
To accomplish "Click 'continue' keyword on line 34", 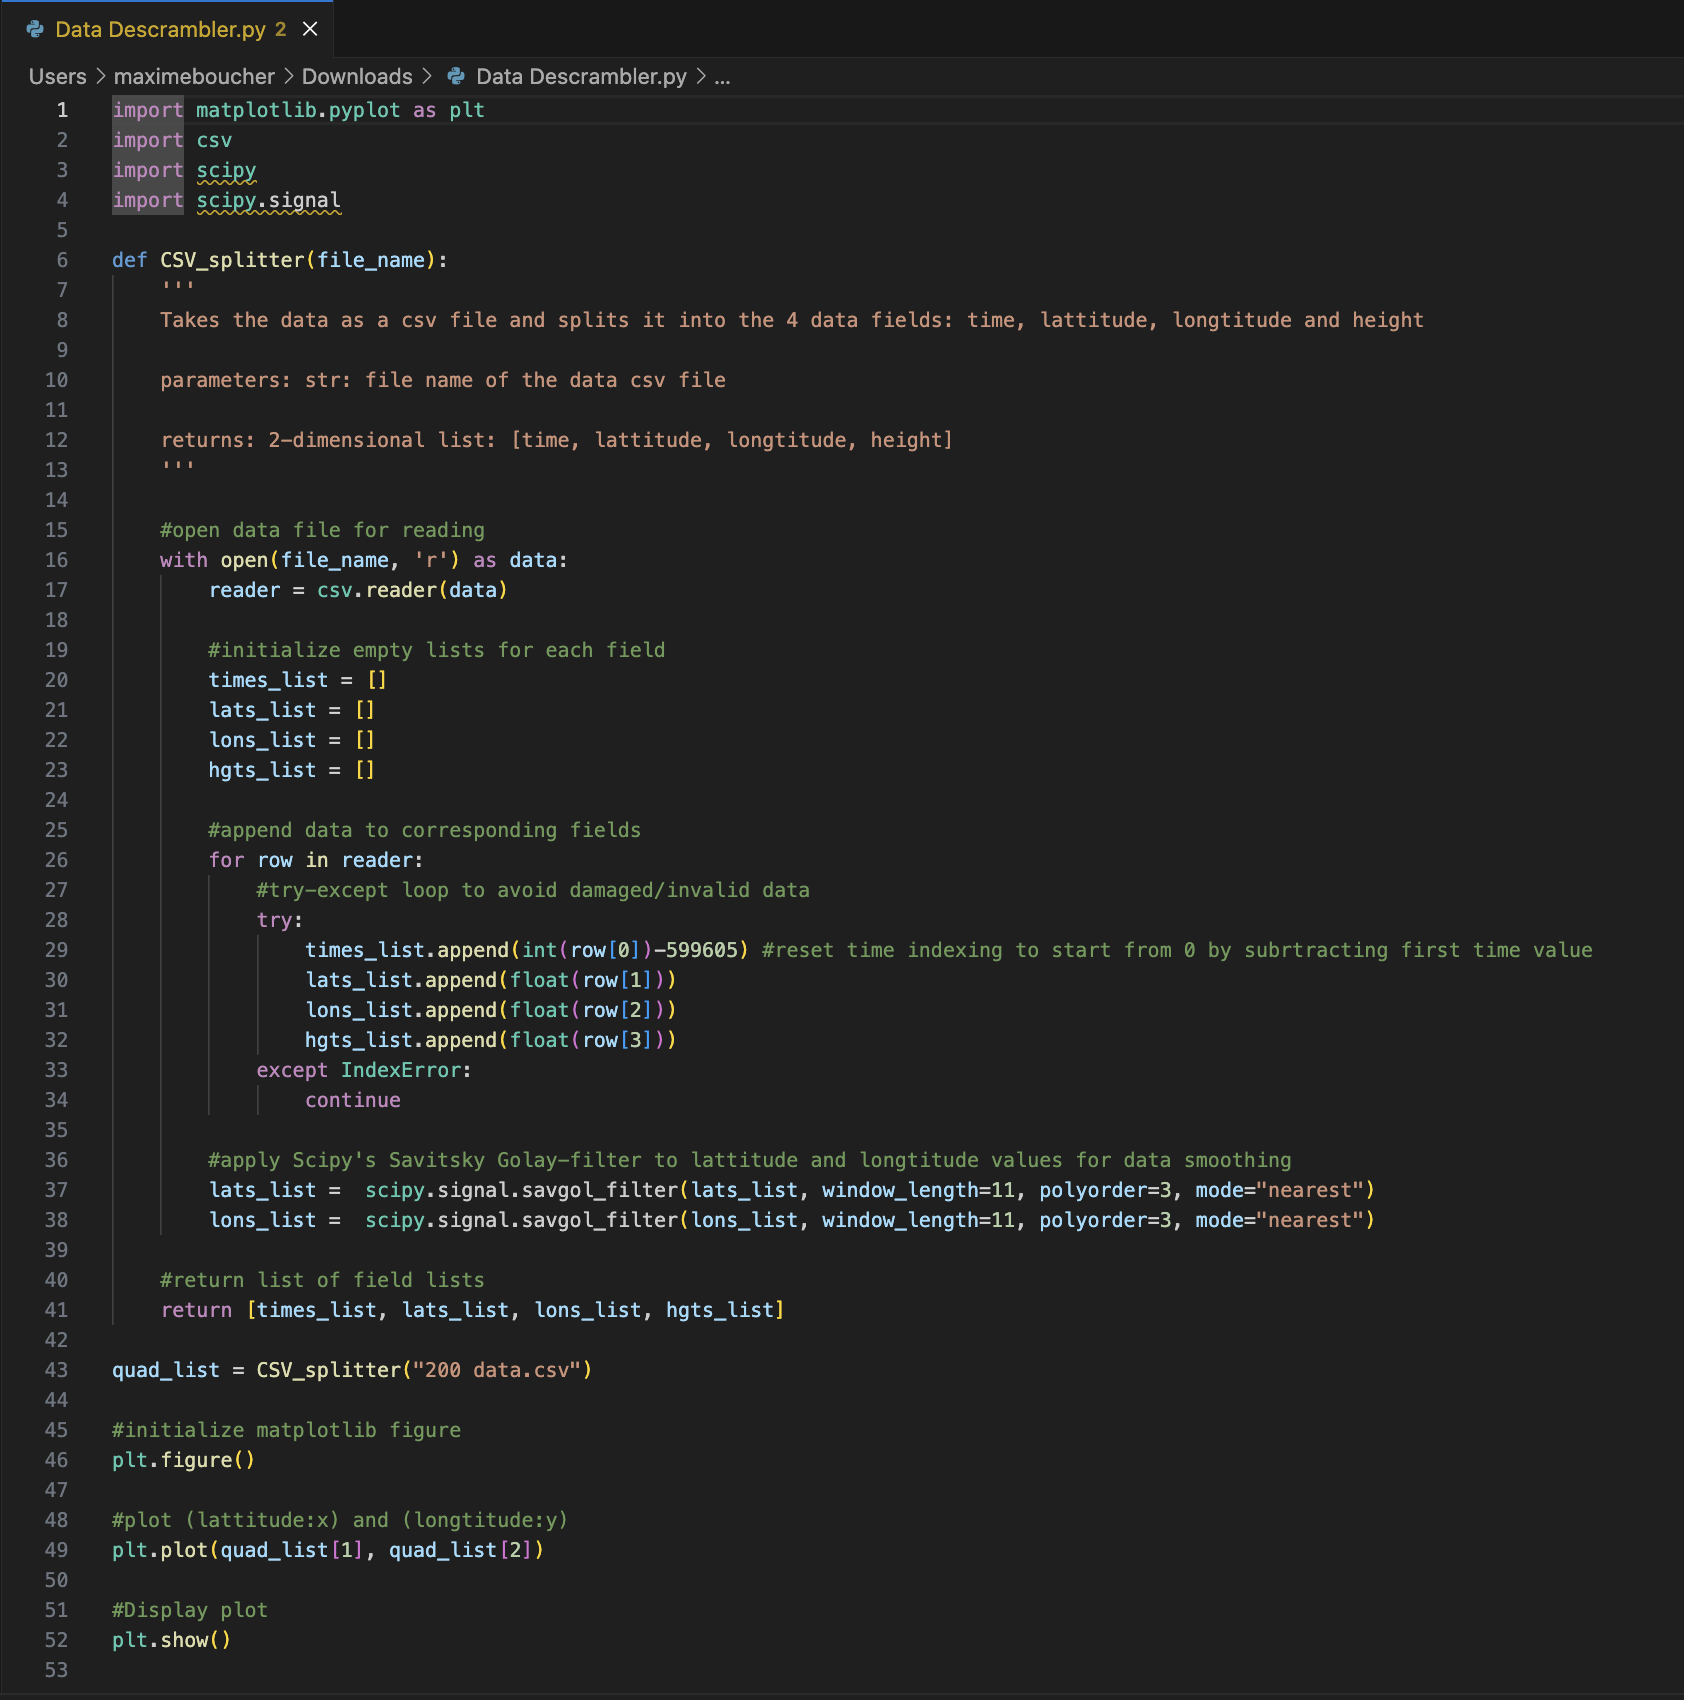I will point(353,1100).
